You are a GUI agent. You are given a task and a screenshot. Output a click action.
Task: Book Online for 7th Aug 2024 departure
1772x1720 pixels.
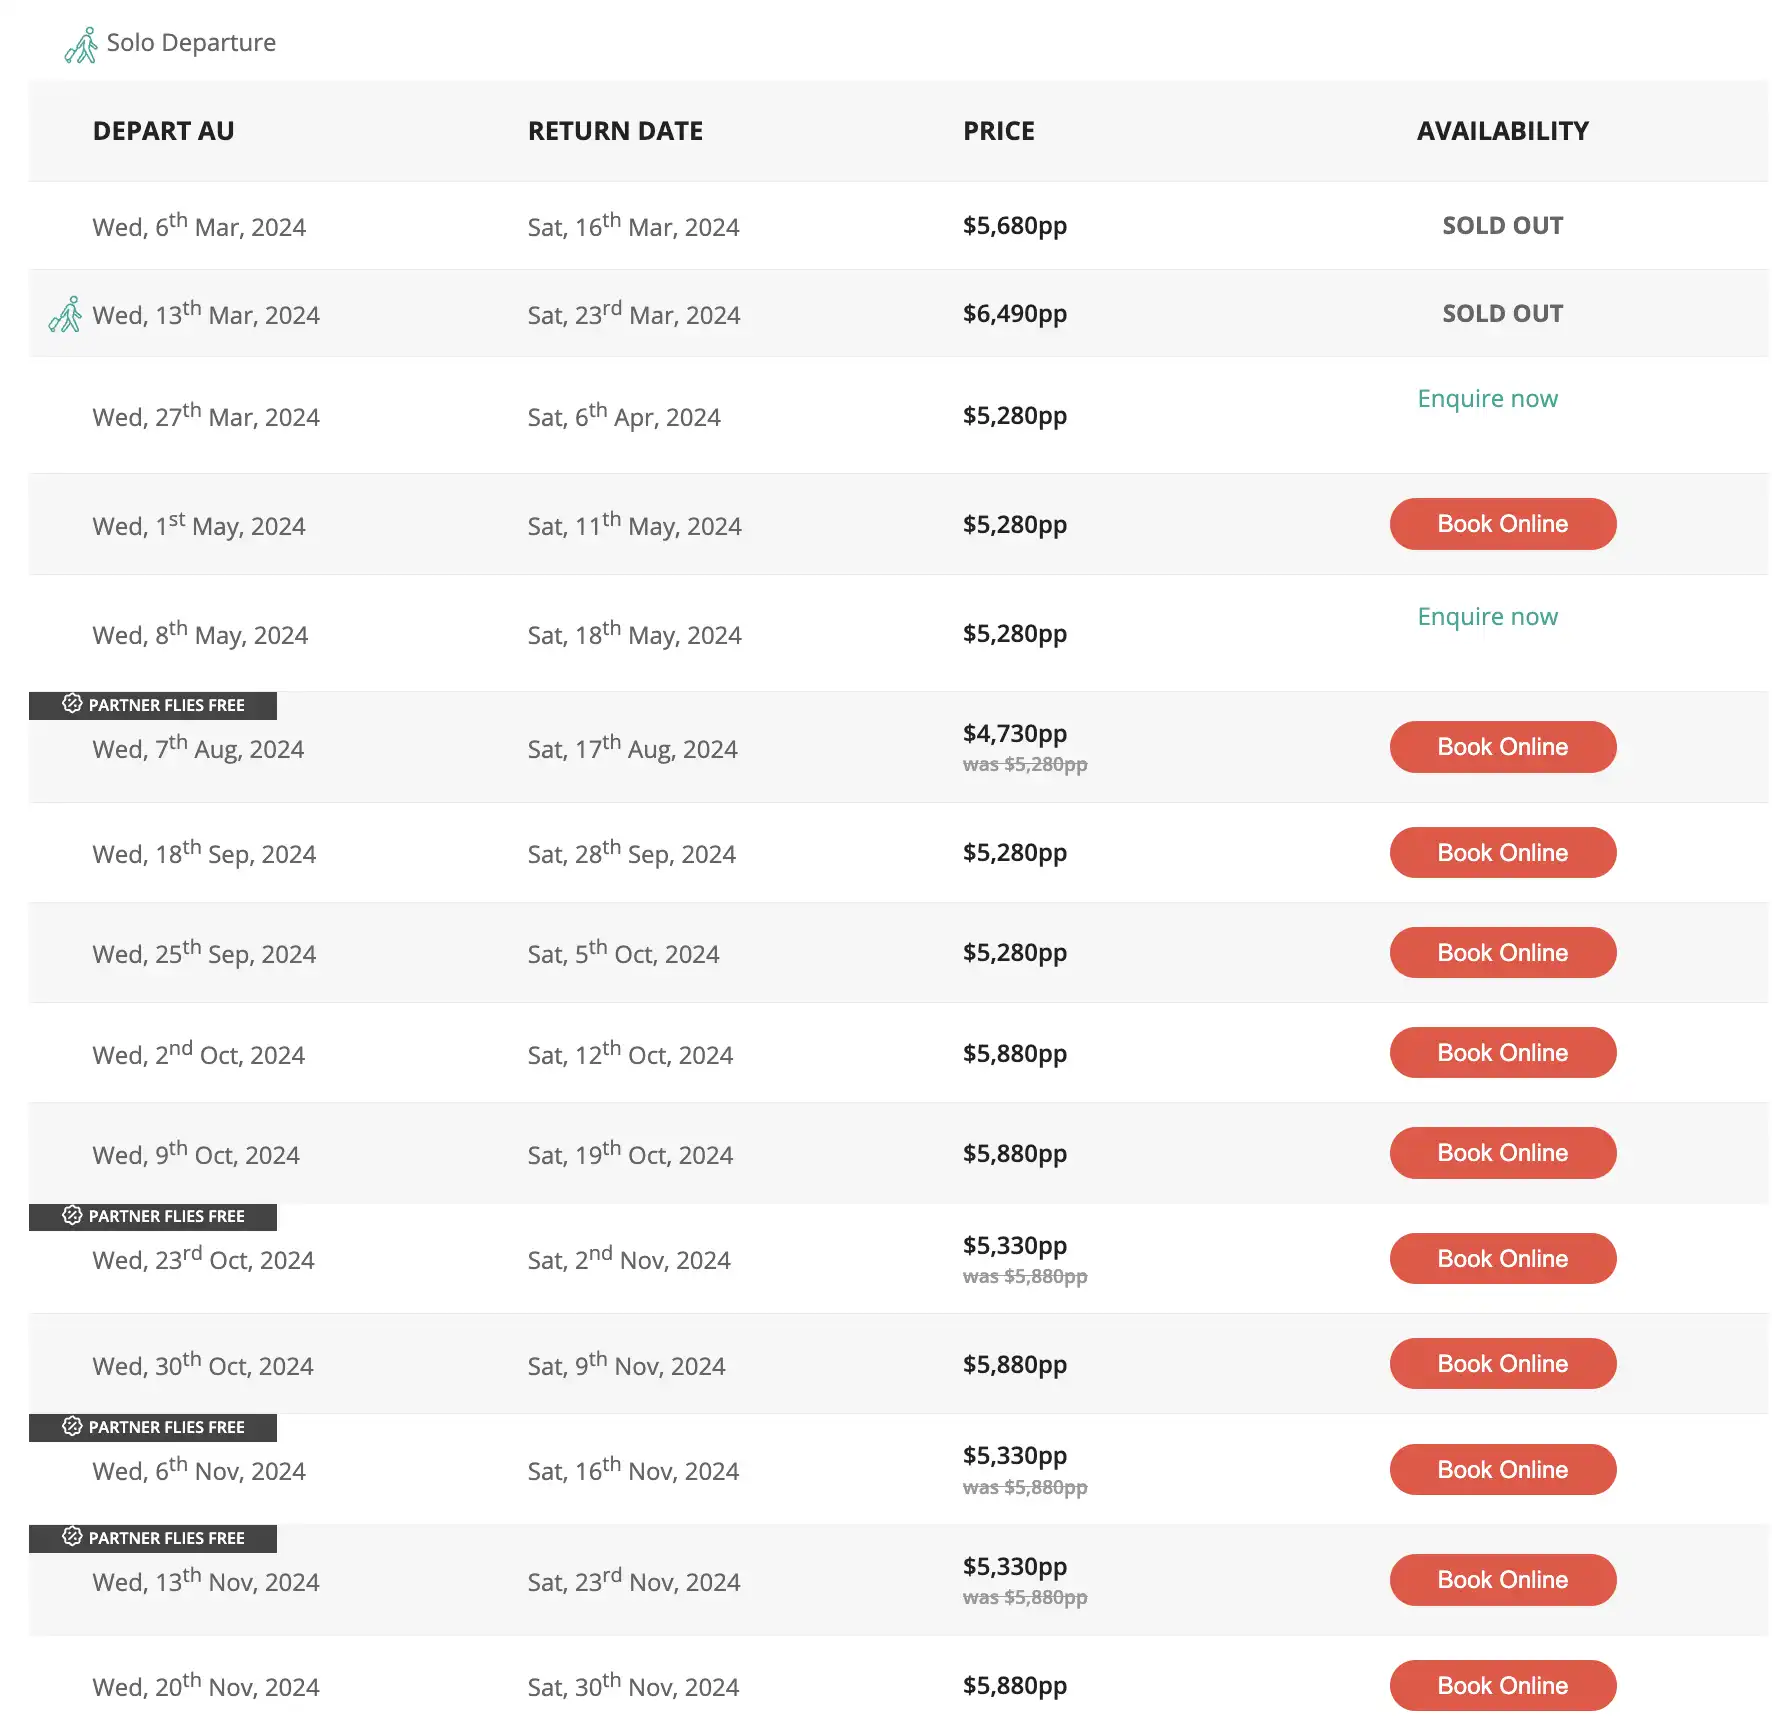[1502, 747]
